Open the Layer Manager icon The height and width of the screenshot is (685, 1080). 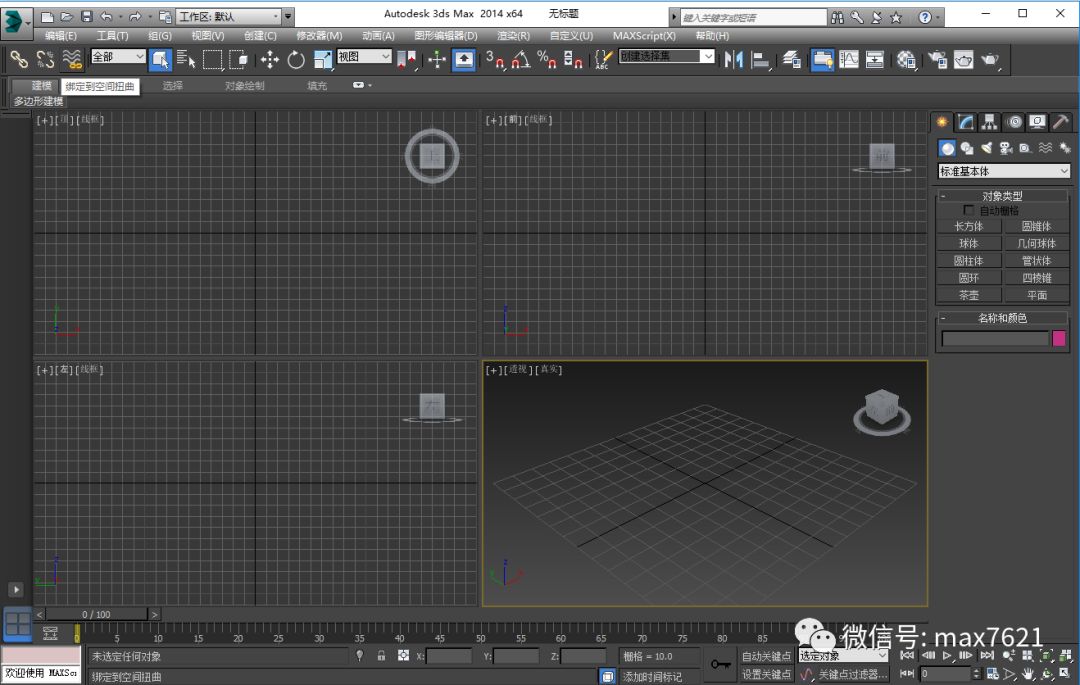(x=791, y=60)
